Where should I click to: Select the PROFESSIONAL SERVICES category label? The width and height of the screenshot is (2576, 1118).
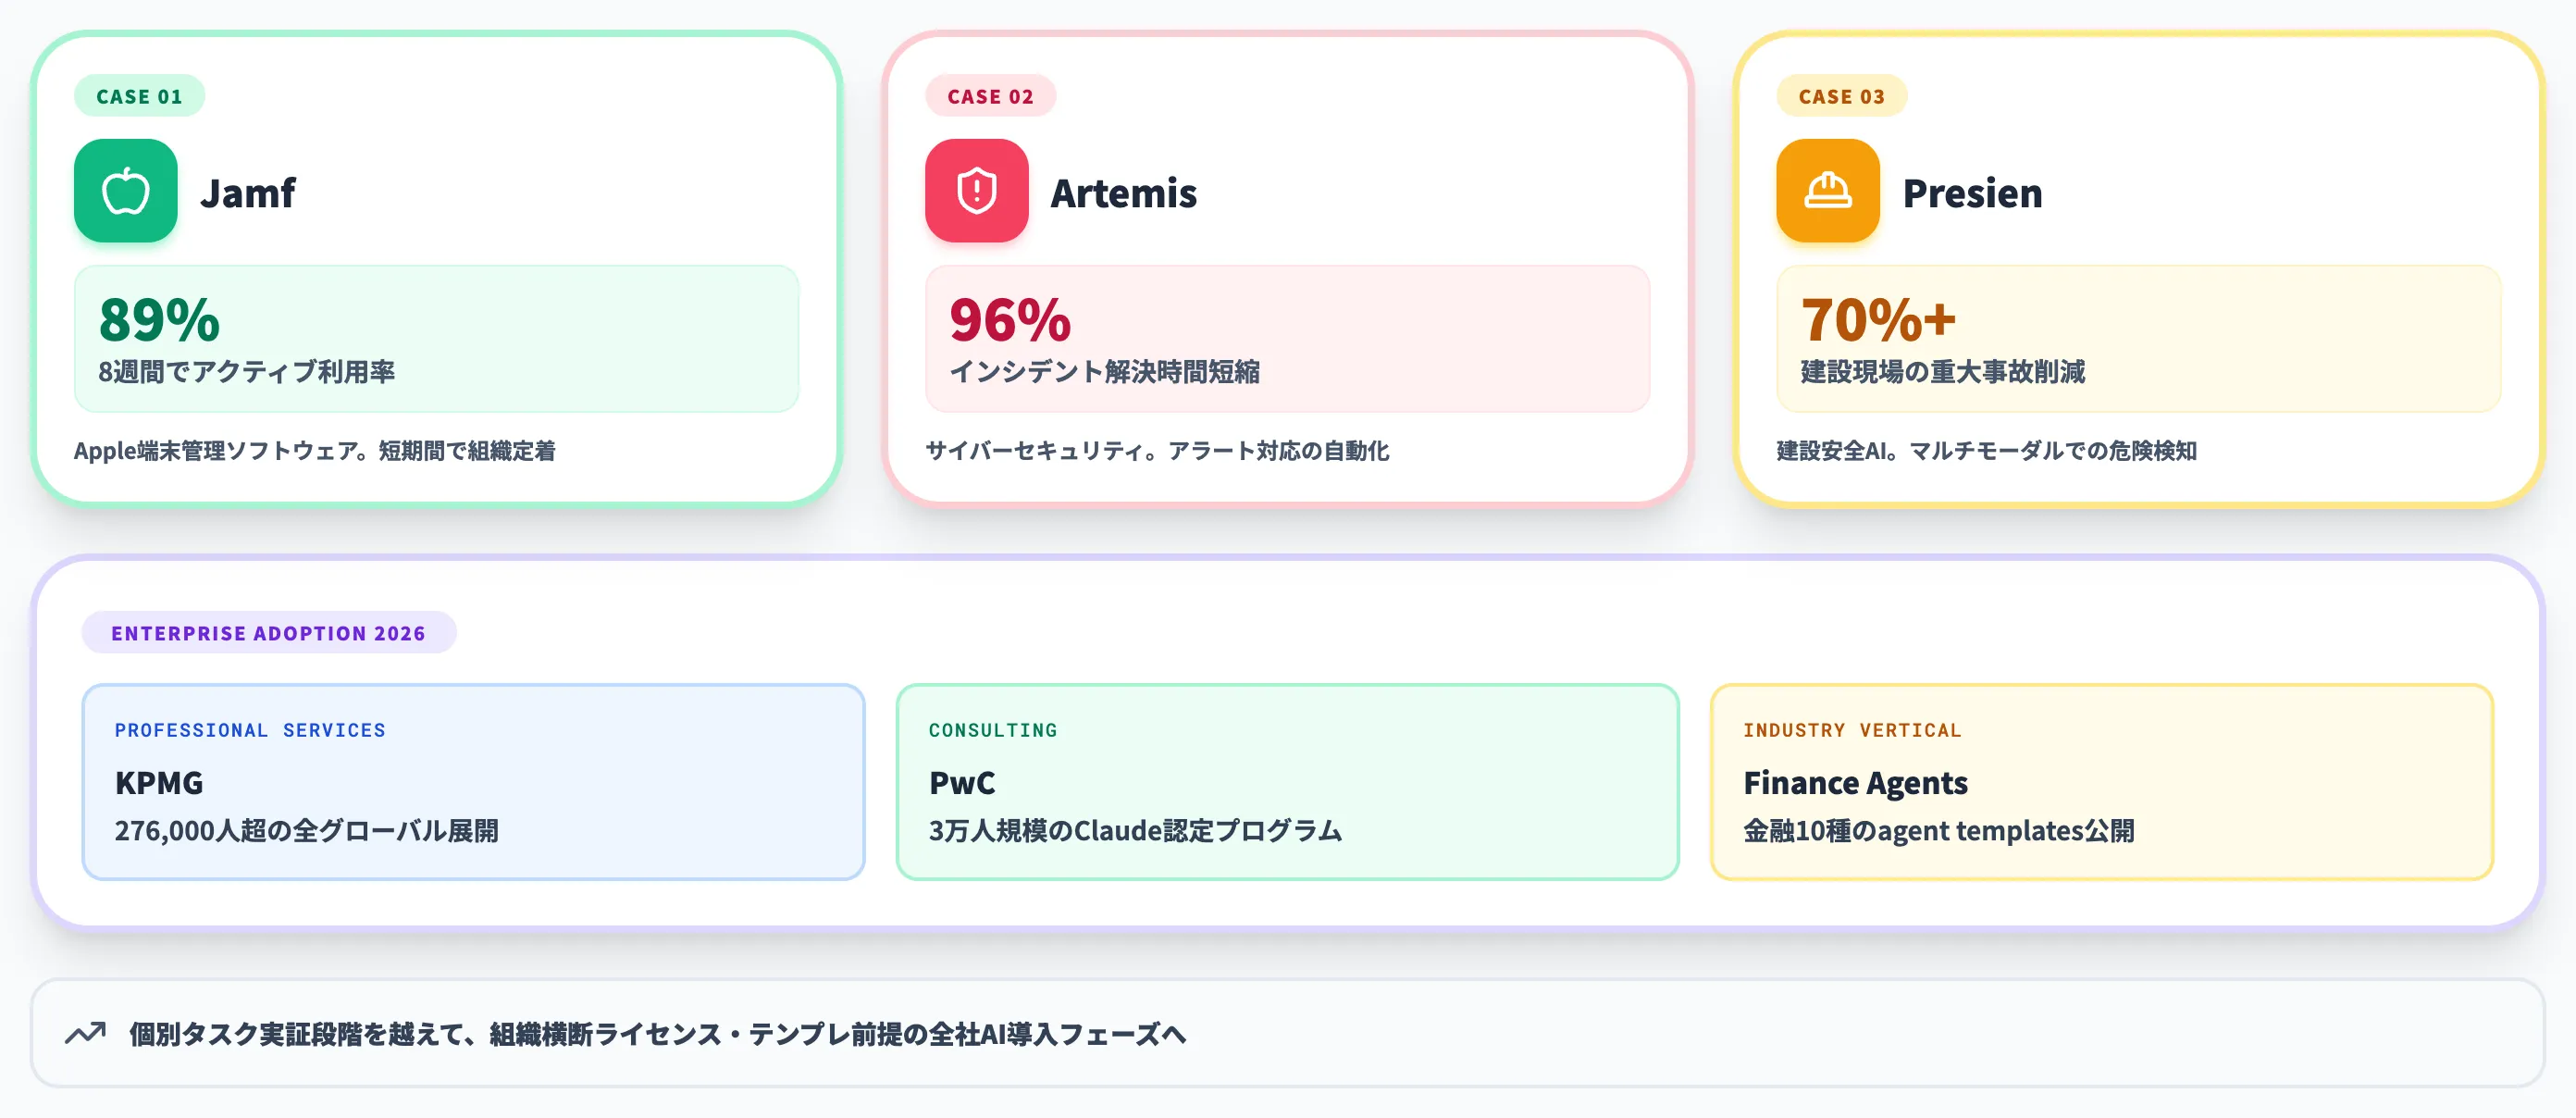pyautogui.click(x=250, y=730)
